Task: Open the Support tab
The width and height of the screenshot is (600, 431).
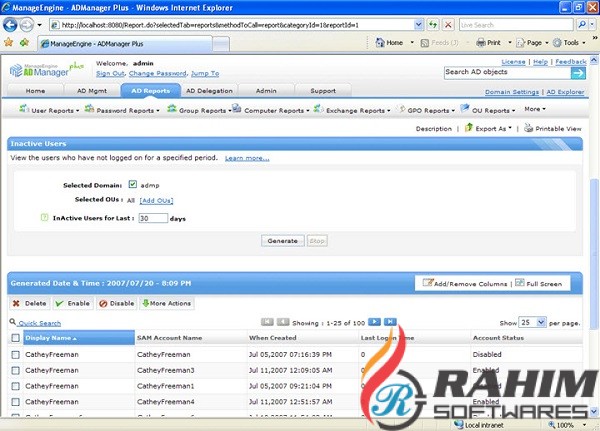Action: [x=323, y=91]
